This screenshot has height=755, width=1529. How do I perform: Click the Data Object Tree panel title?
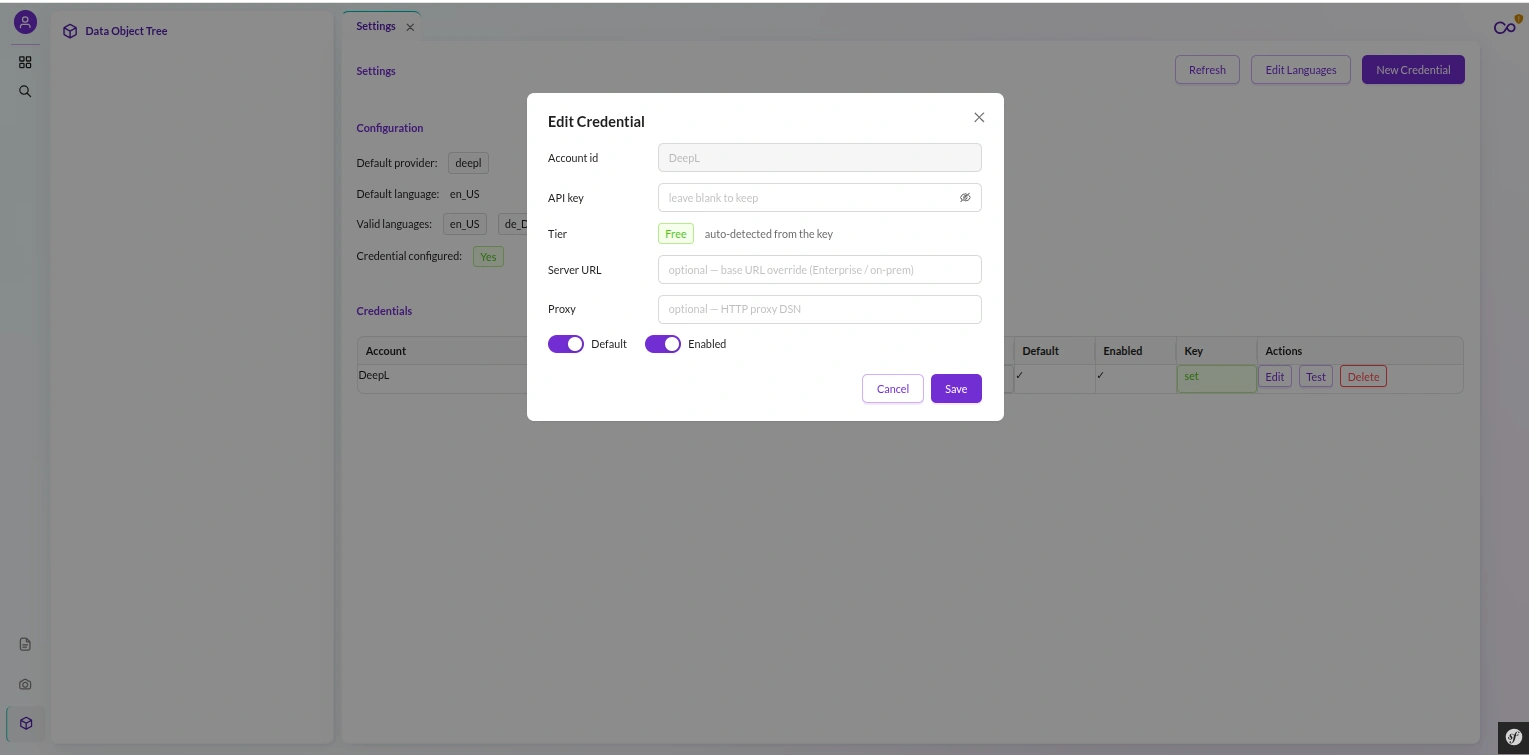(x=126, y=31)
